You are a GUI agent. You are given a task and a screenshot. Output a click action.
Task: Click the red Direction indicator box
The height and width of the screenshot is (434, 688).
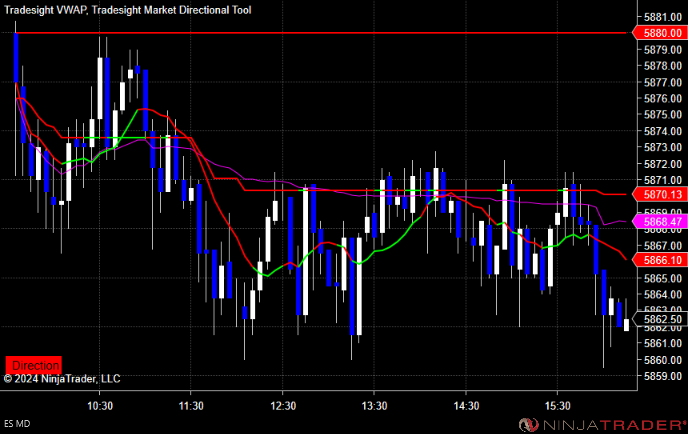pos(33,365)
